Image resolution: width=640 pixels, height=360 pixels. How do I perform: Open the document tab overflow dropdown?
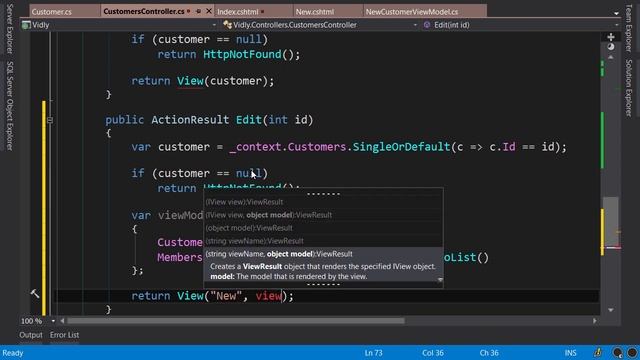(616, 13)
